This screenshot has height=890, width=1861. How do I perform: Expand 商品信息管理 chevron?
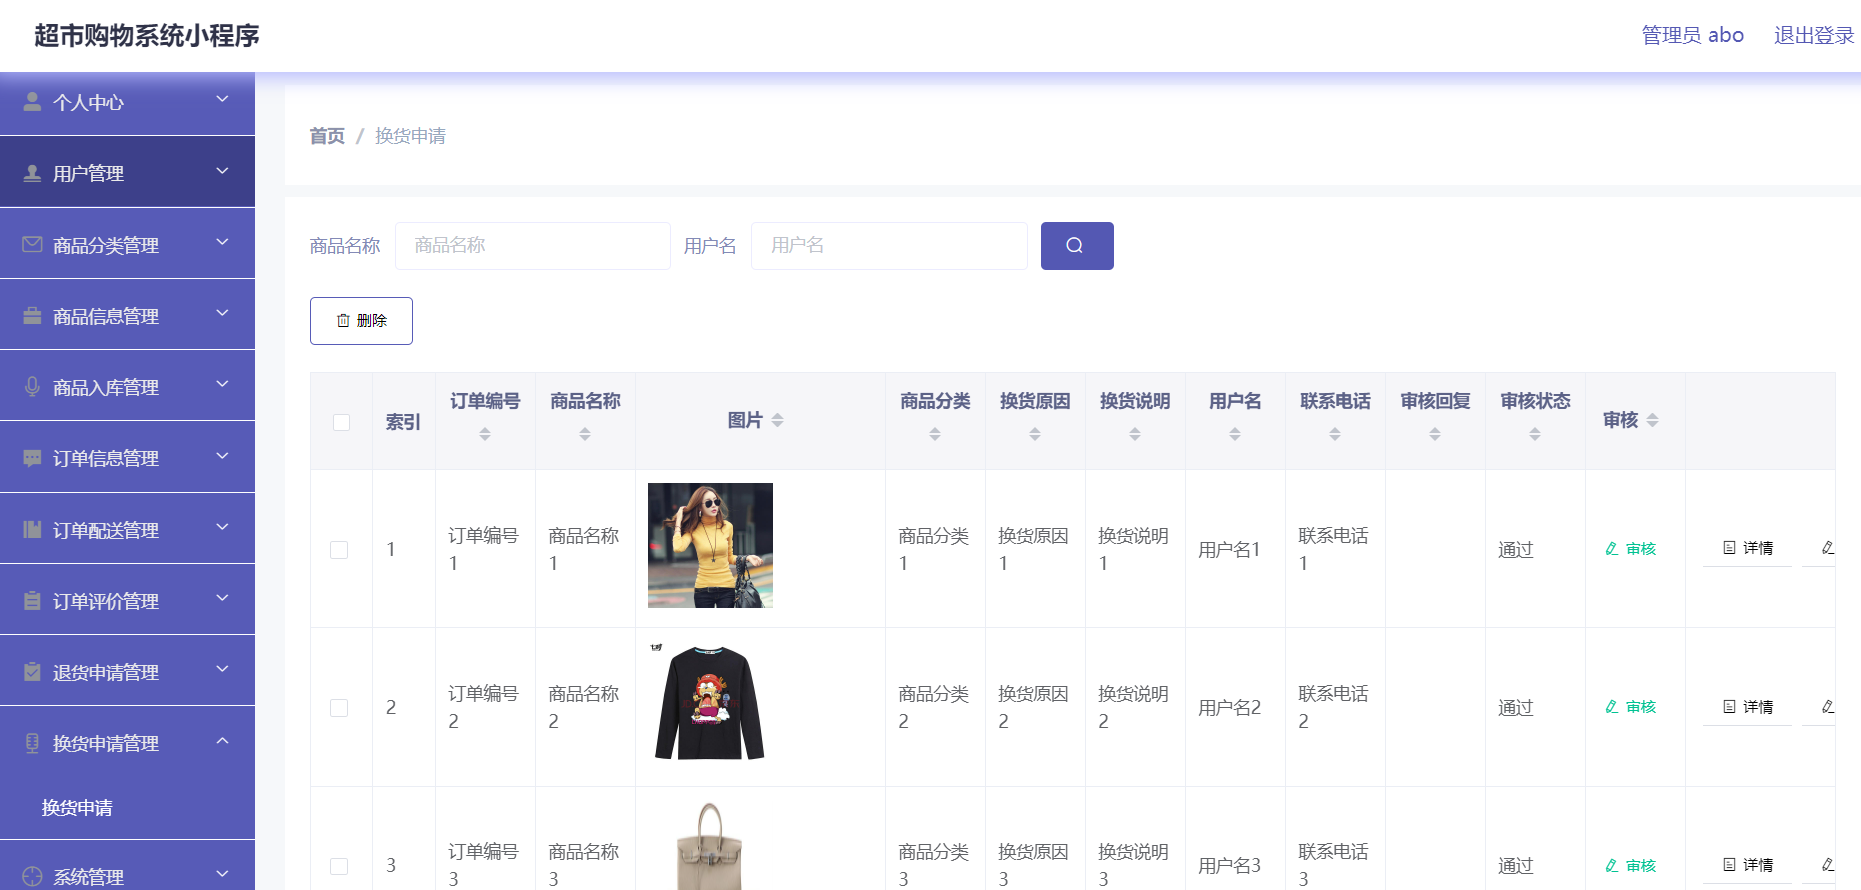click(x=222, y=313)
